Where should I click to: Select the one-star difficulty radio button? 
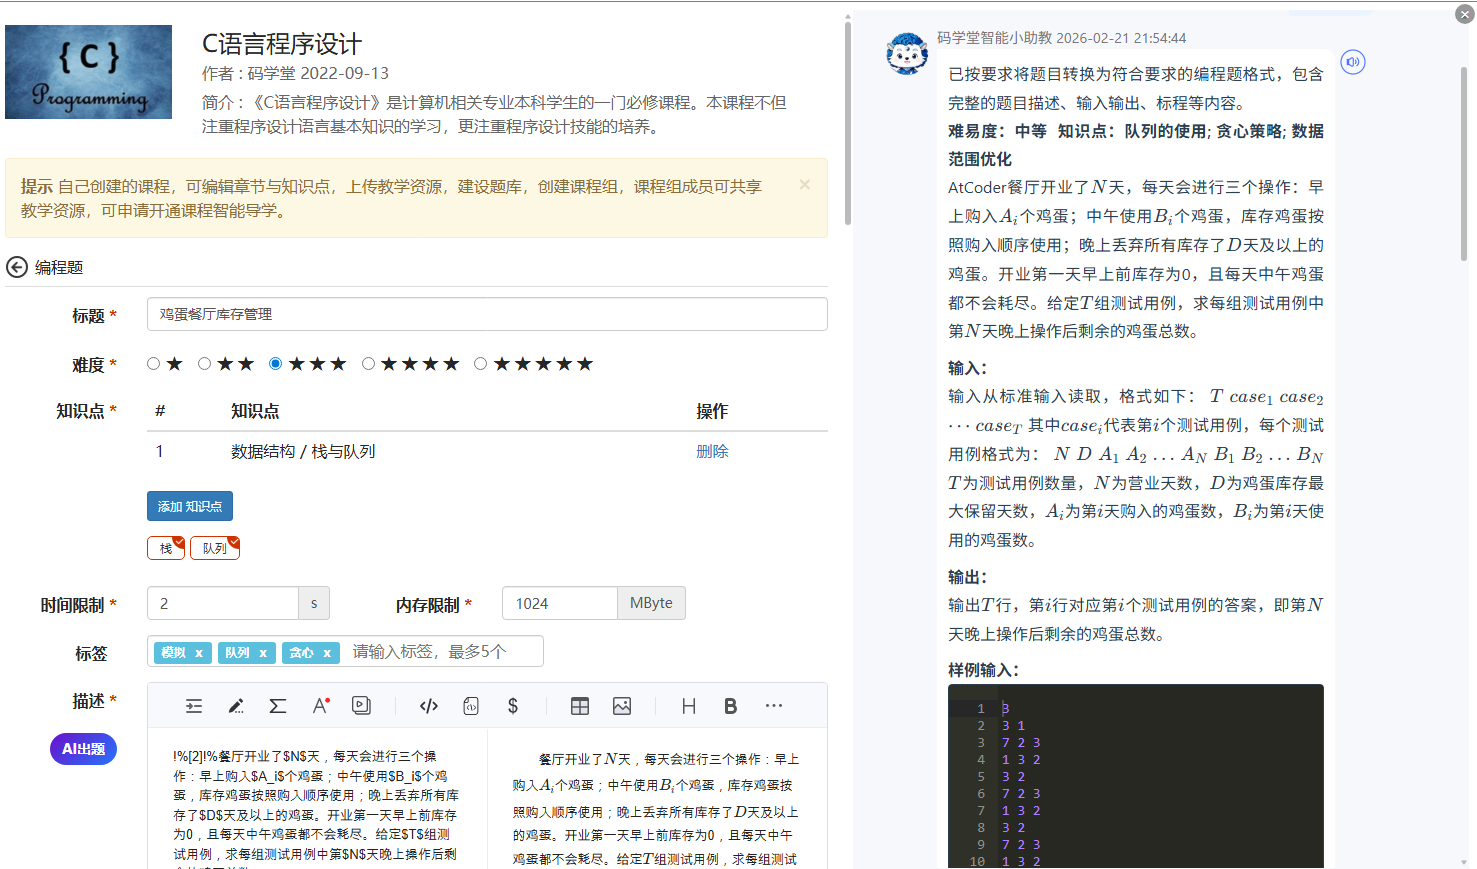point(154,364)
